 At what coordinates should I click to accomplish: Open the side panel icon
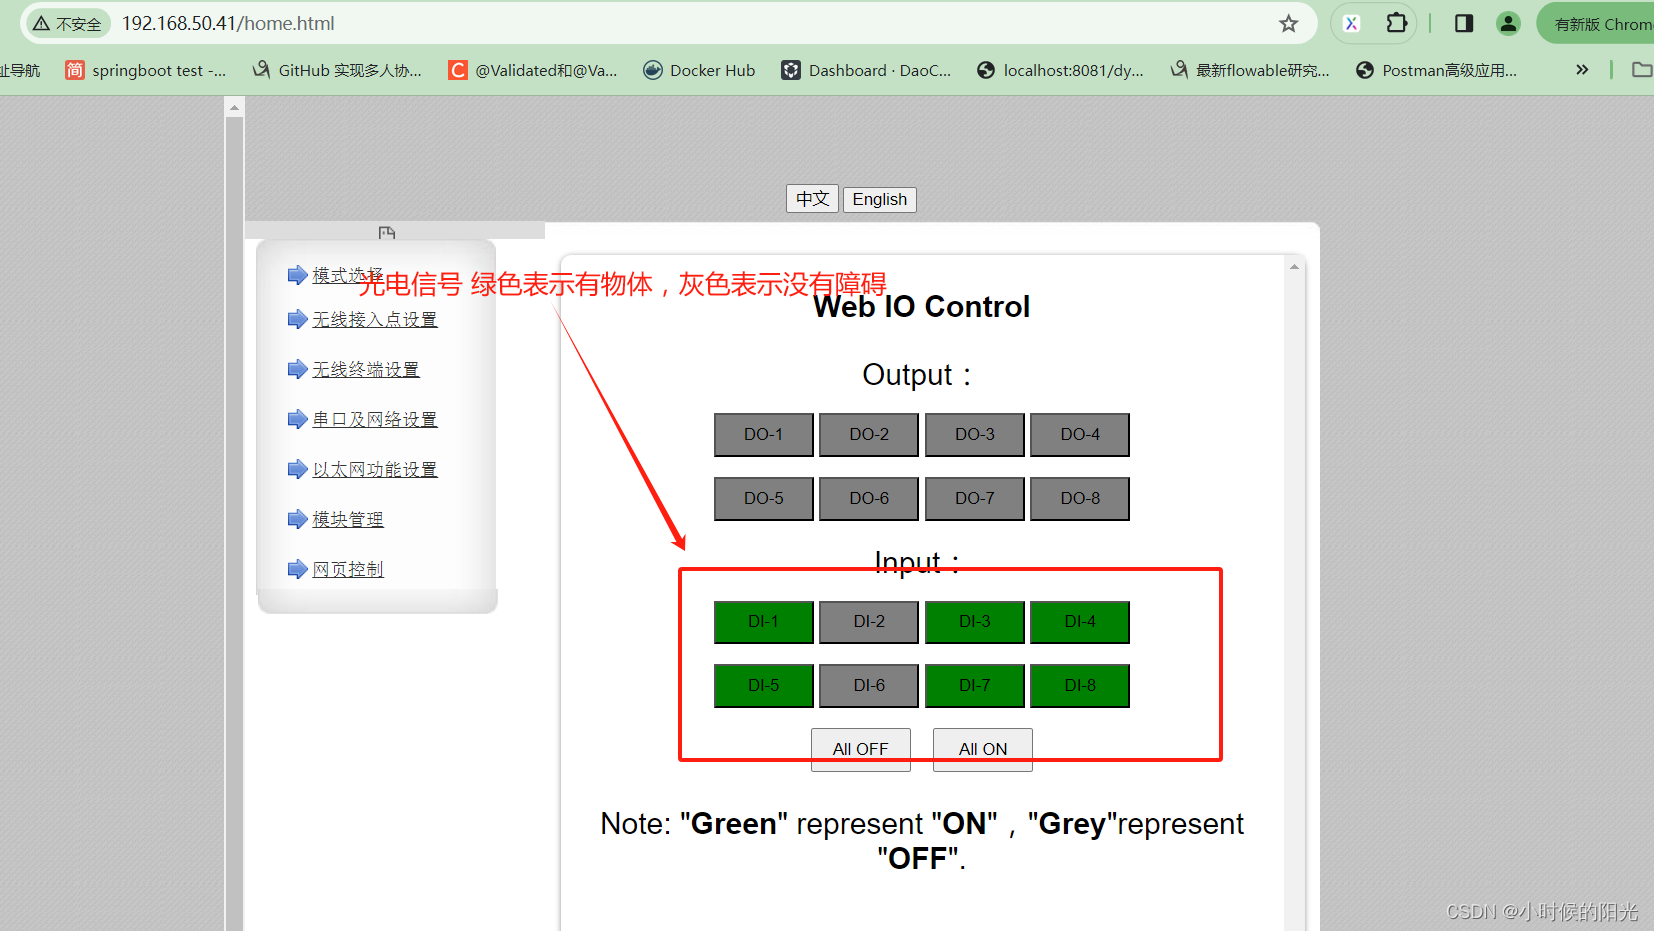(x=1464, y=23)
